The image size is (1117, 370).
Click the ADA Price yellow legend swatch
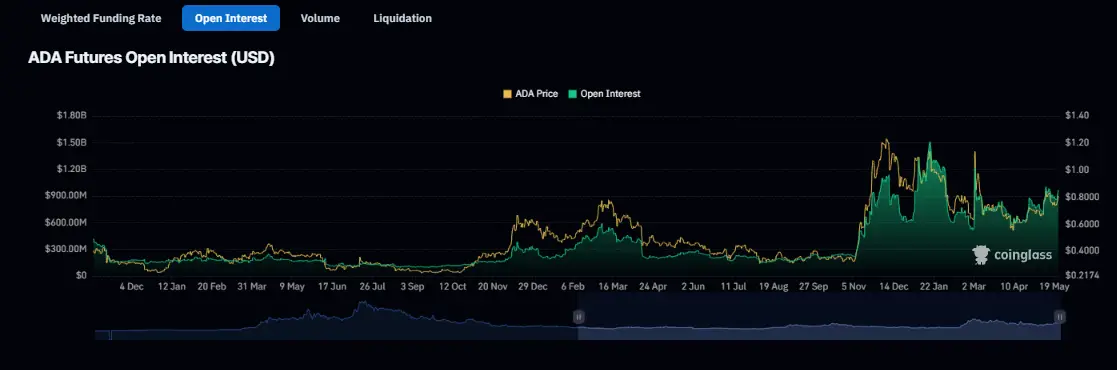coord(507,93)
